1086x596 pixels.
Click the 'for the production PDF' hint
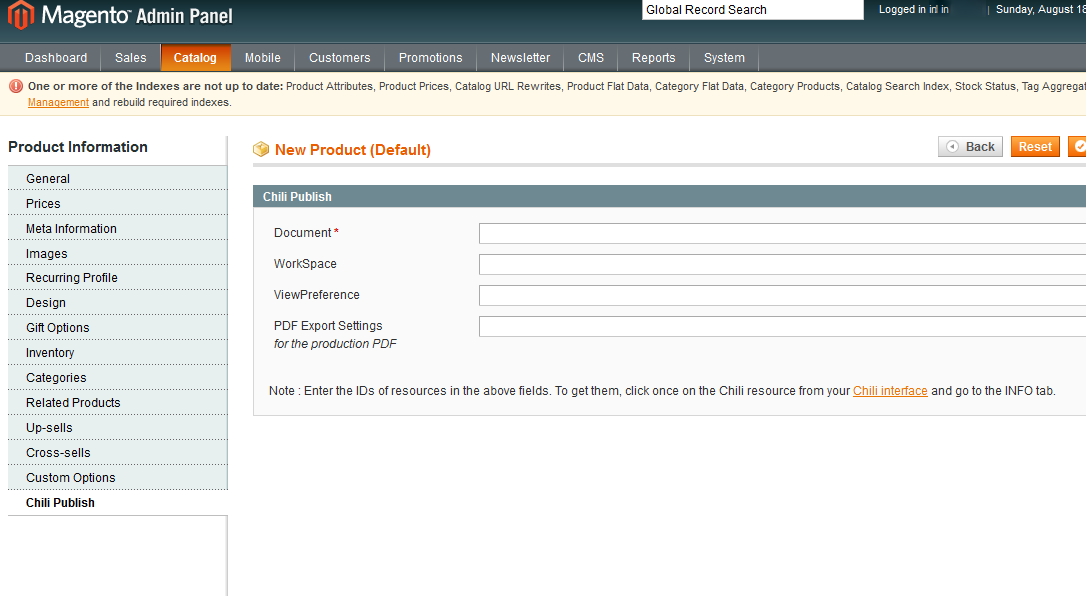335,344
